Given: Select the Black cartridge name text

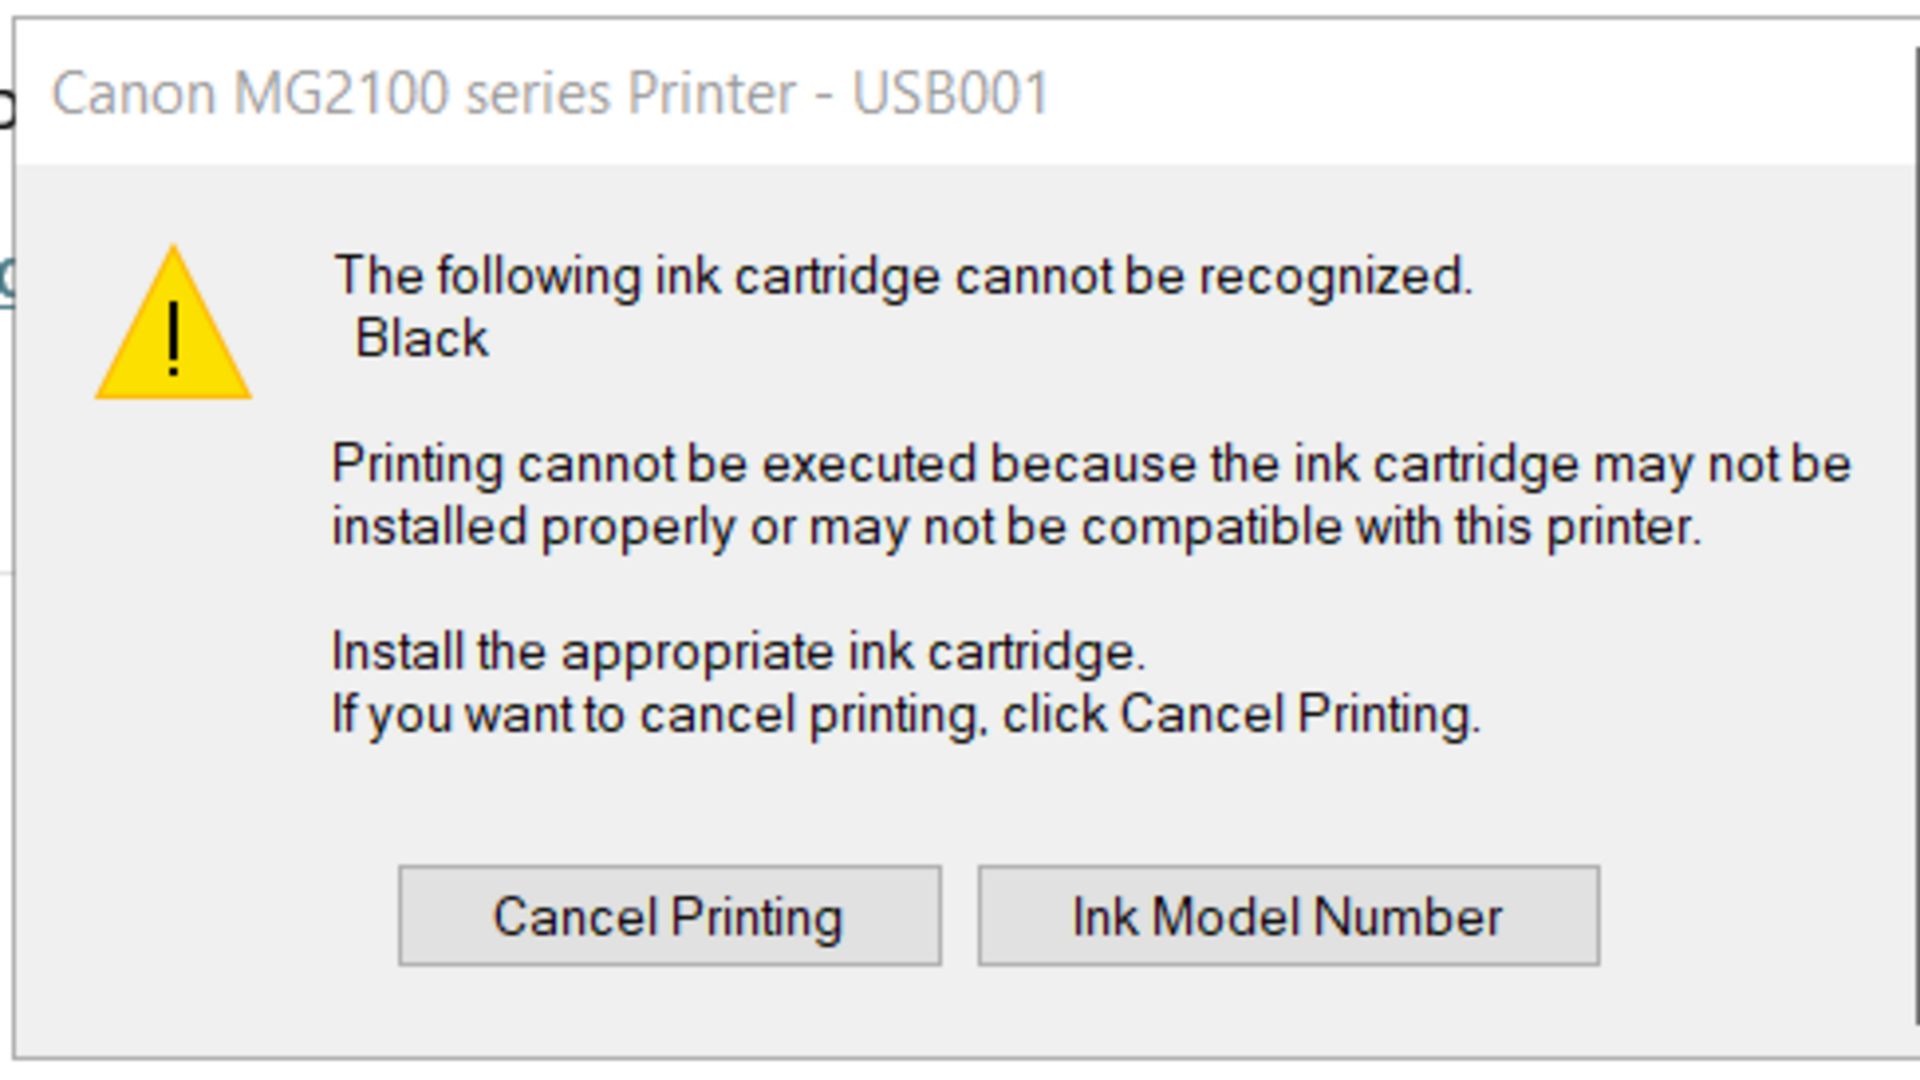Looking at the screenshot, I should tap(422, 338).
